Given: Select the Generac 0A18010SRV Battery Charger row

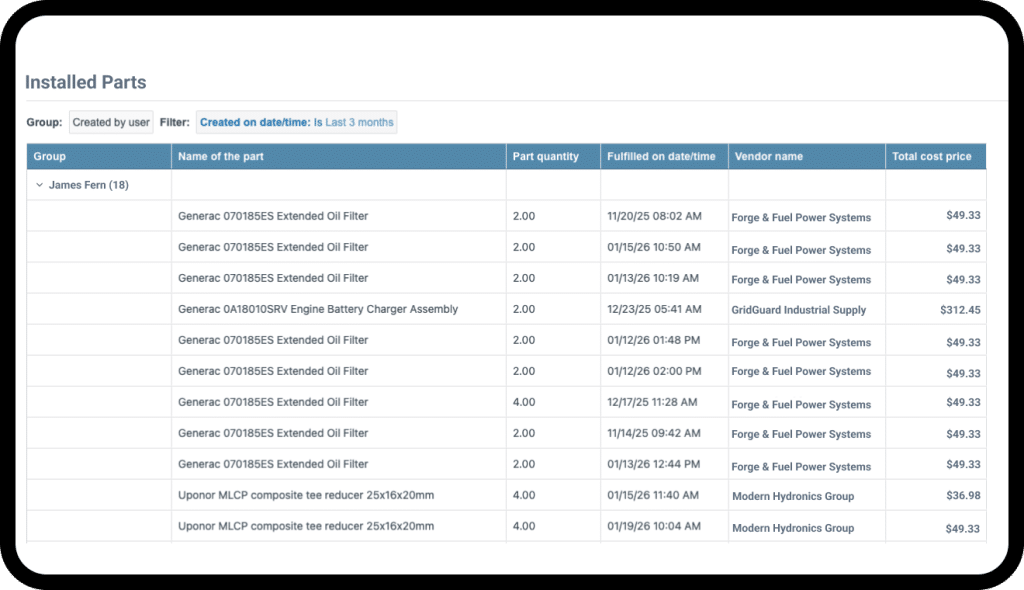Looking at the screenshot, I should click(316, 310).
